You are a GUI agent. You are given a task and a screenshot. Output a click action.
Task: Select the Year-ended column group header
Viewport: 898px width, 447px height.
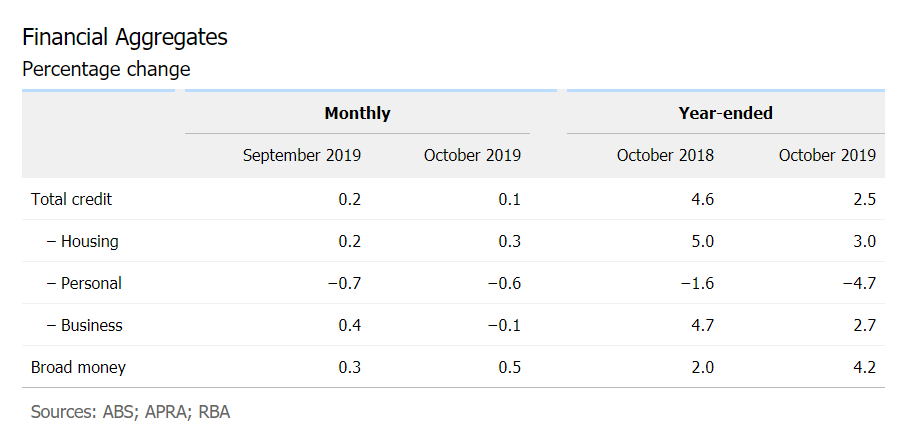pos(725,113)
